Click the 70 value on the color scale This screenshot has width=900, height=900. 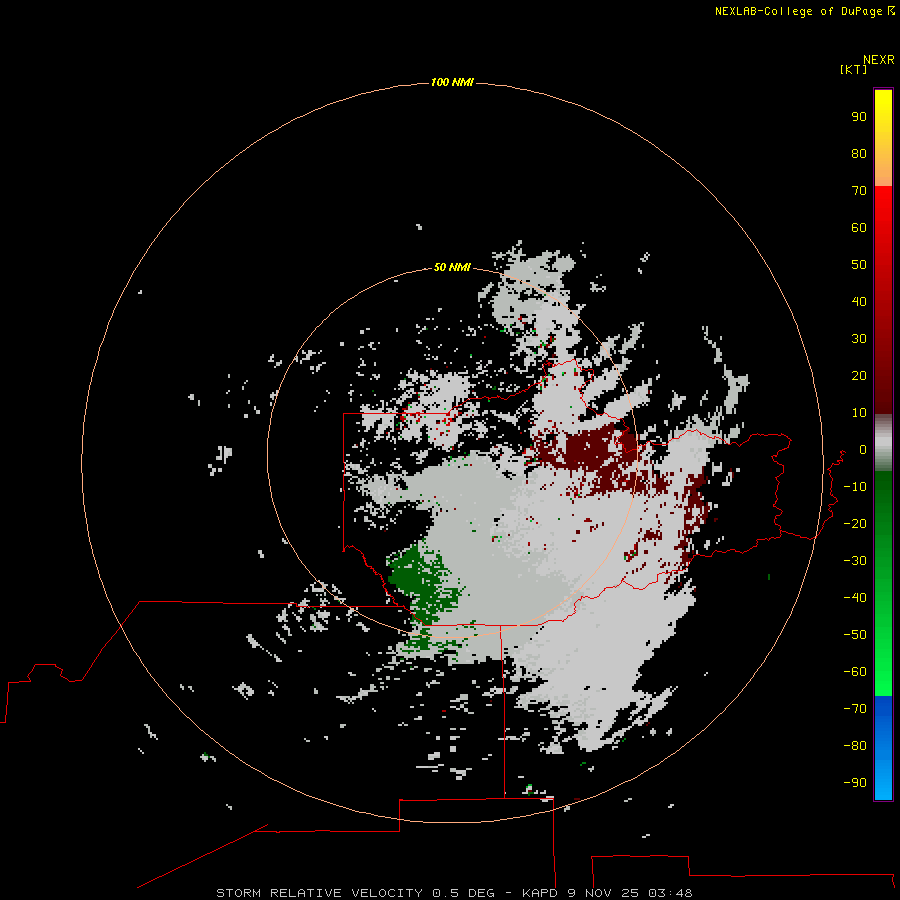(859, 191)
